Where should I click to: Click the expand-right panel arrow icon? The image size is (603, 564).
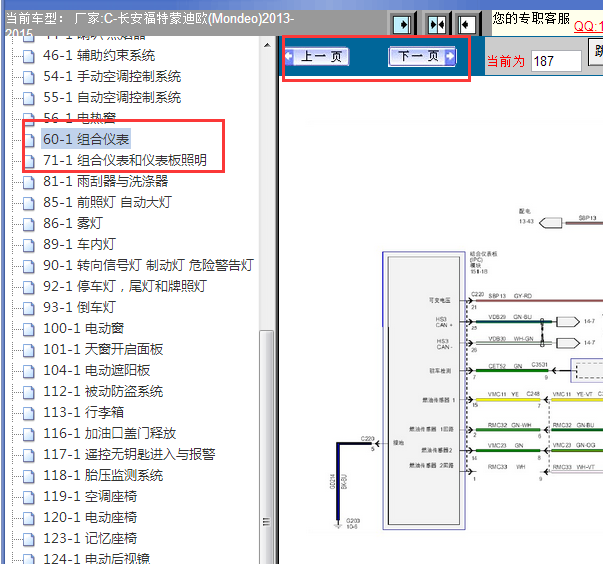pyautogui.click(x=403, y=25)
